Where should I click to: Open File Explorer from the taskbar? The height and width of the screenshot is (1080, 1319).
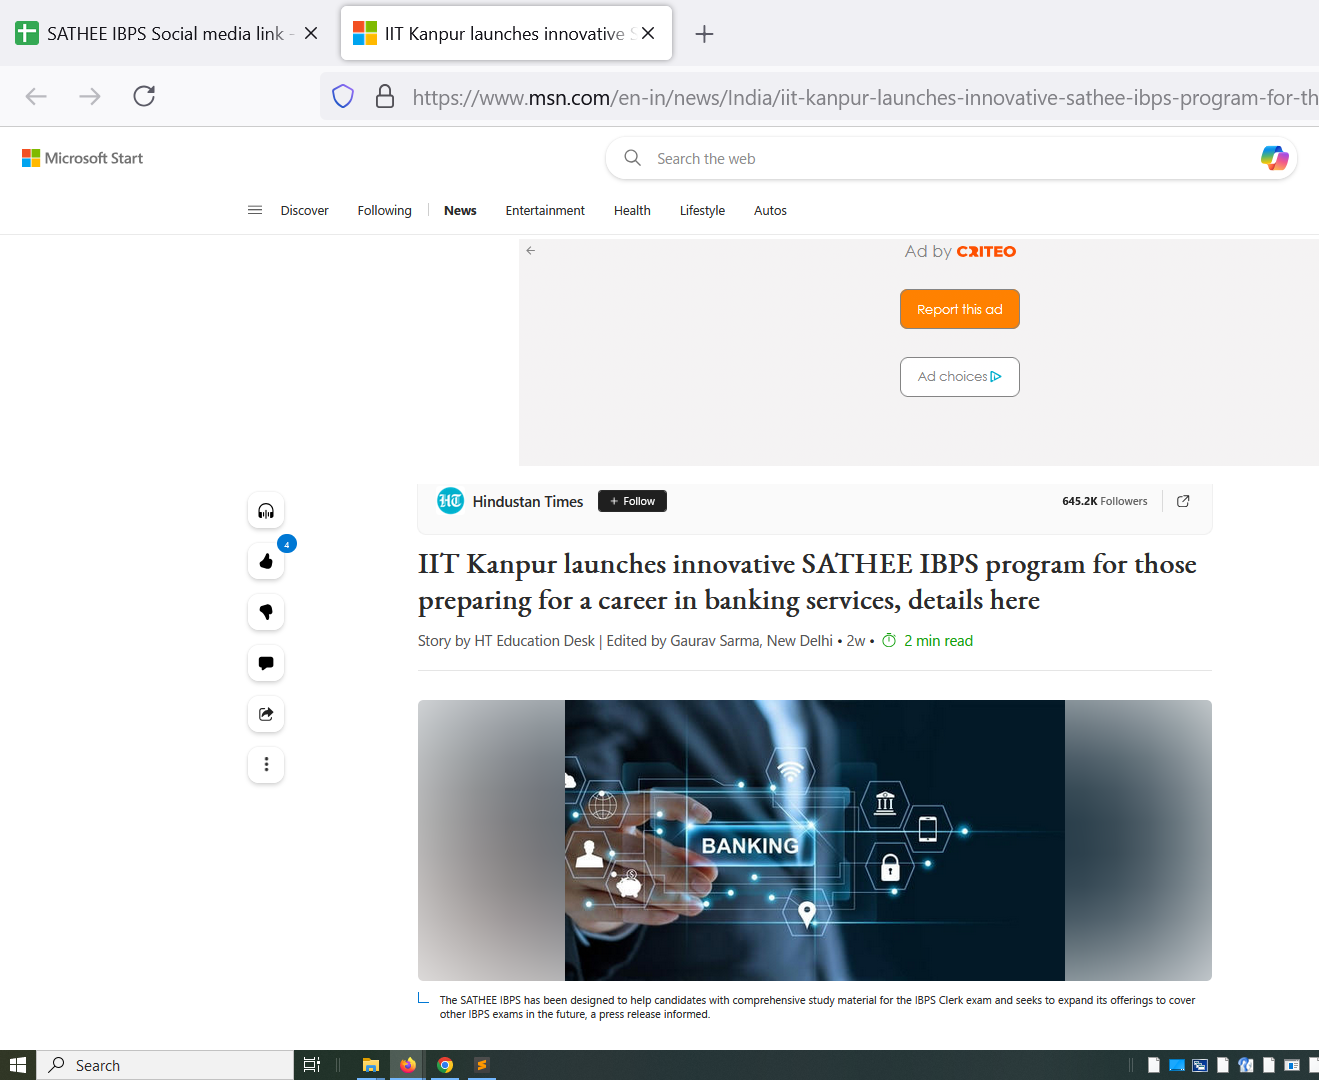(x=370, y=1065)
